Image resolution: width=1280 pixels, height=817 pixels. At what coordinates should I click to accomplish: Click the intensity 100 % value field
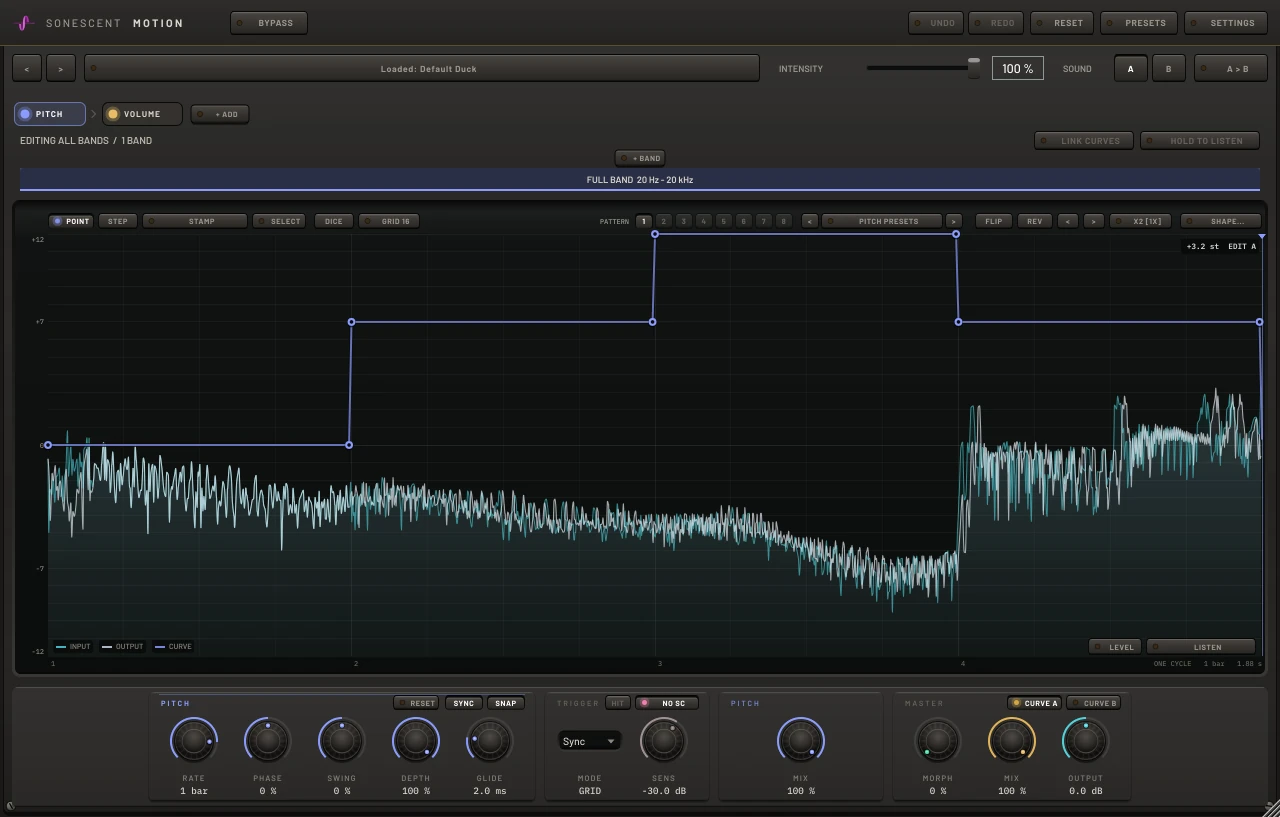pyautogui.click(x=1018, y=68)
